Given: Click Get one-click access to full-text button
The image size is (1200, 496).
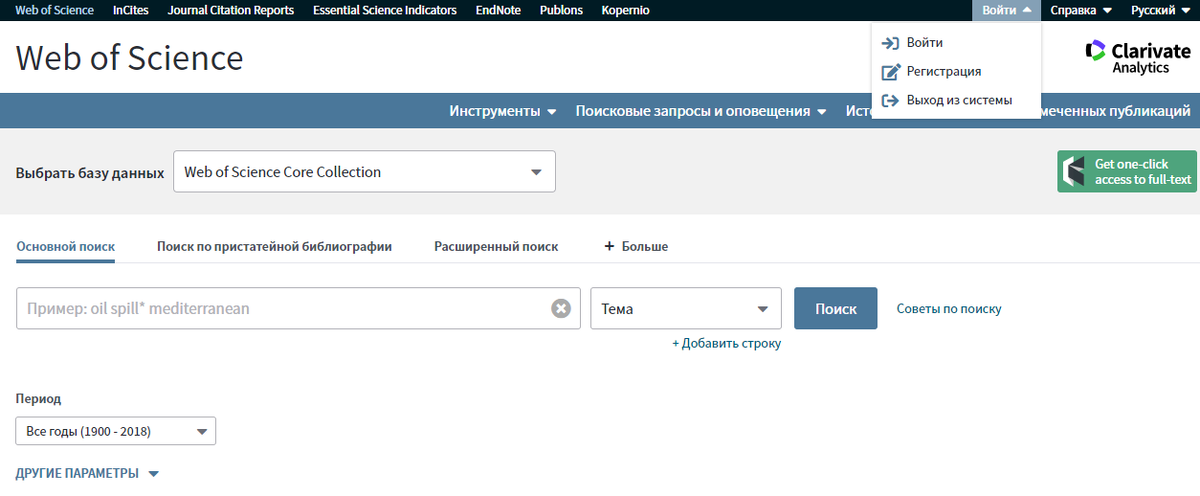Looking at the screenshot, I should click(1127, 171).
